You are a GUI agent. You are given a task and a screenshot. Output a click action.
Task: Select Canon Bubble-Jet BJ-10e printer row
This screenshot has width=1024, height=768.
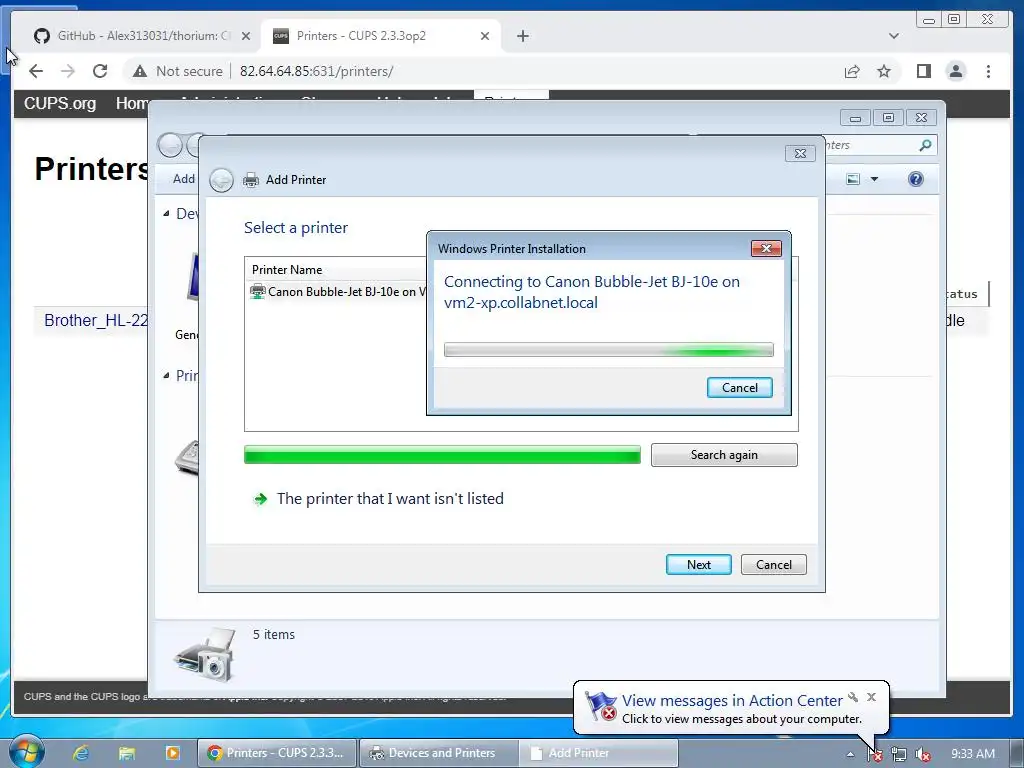[x=338, y=291]
